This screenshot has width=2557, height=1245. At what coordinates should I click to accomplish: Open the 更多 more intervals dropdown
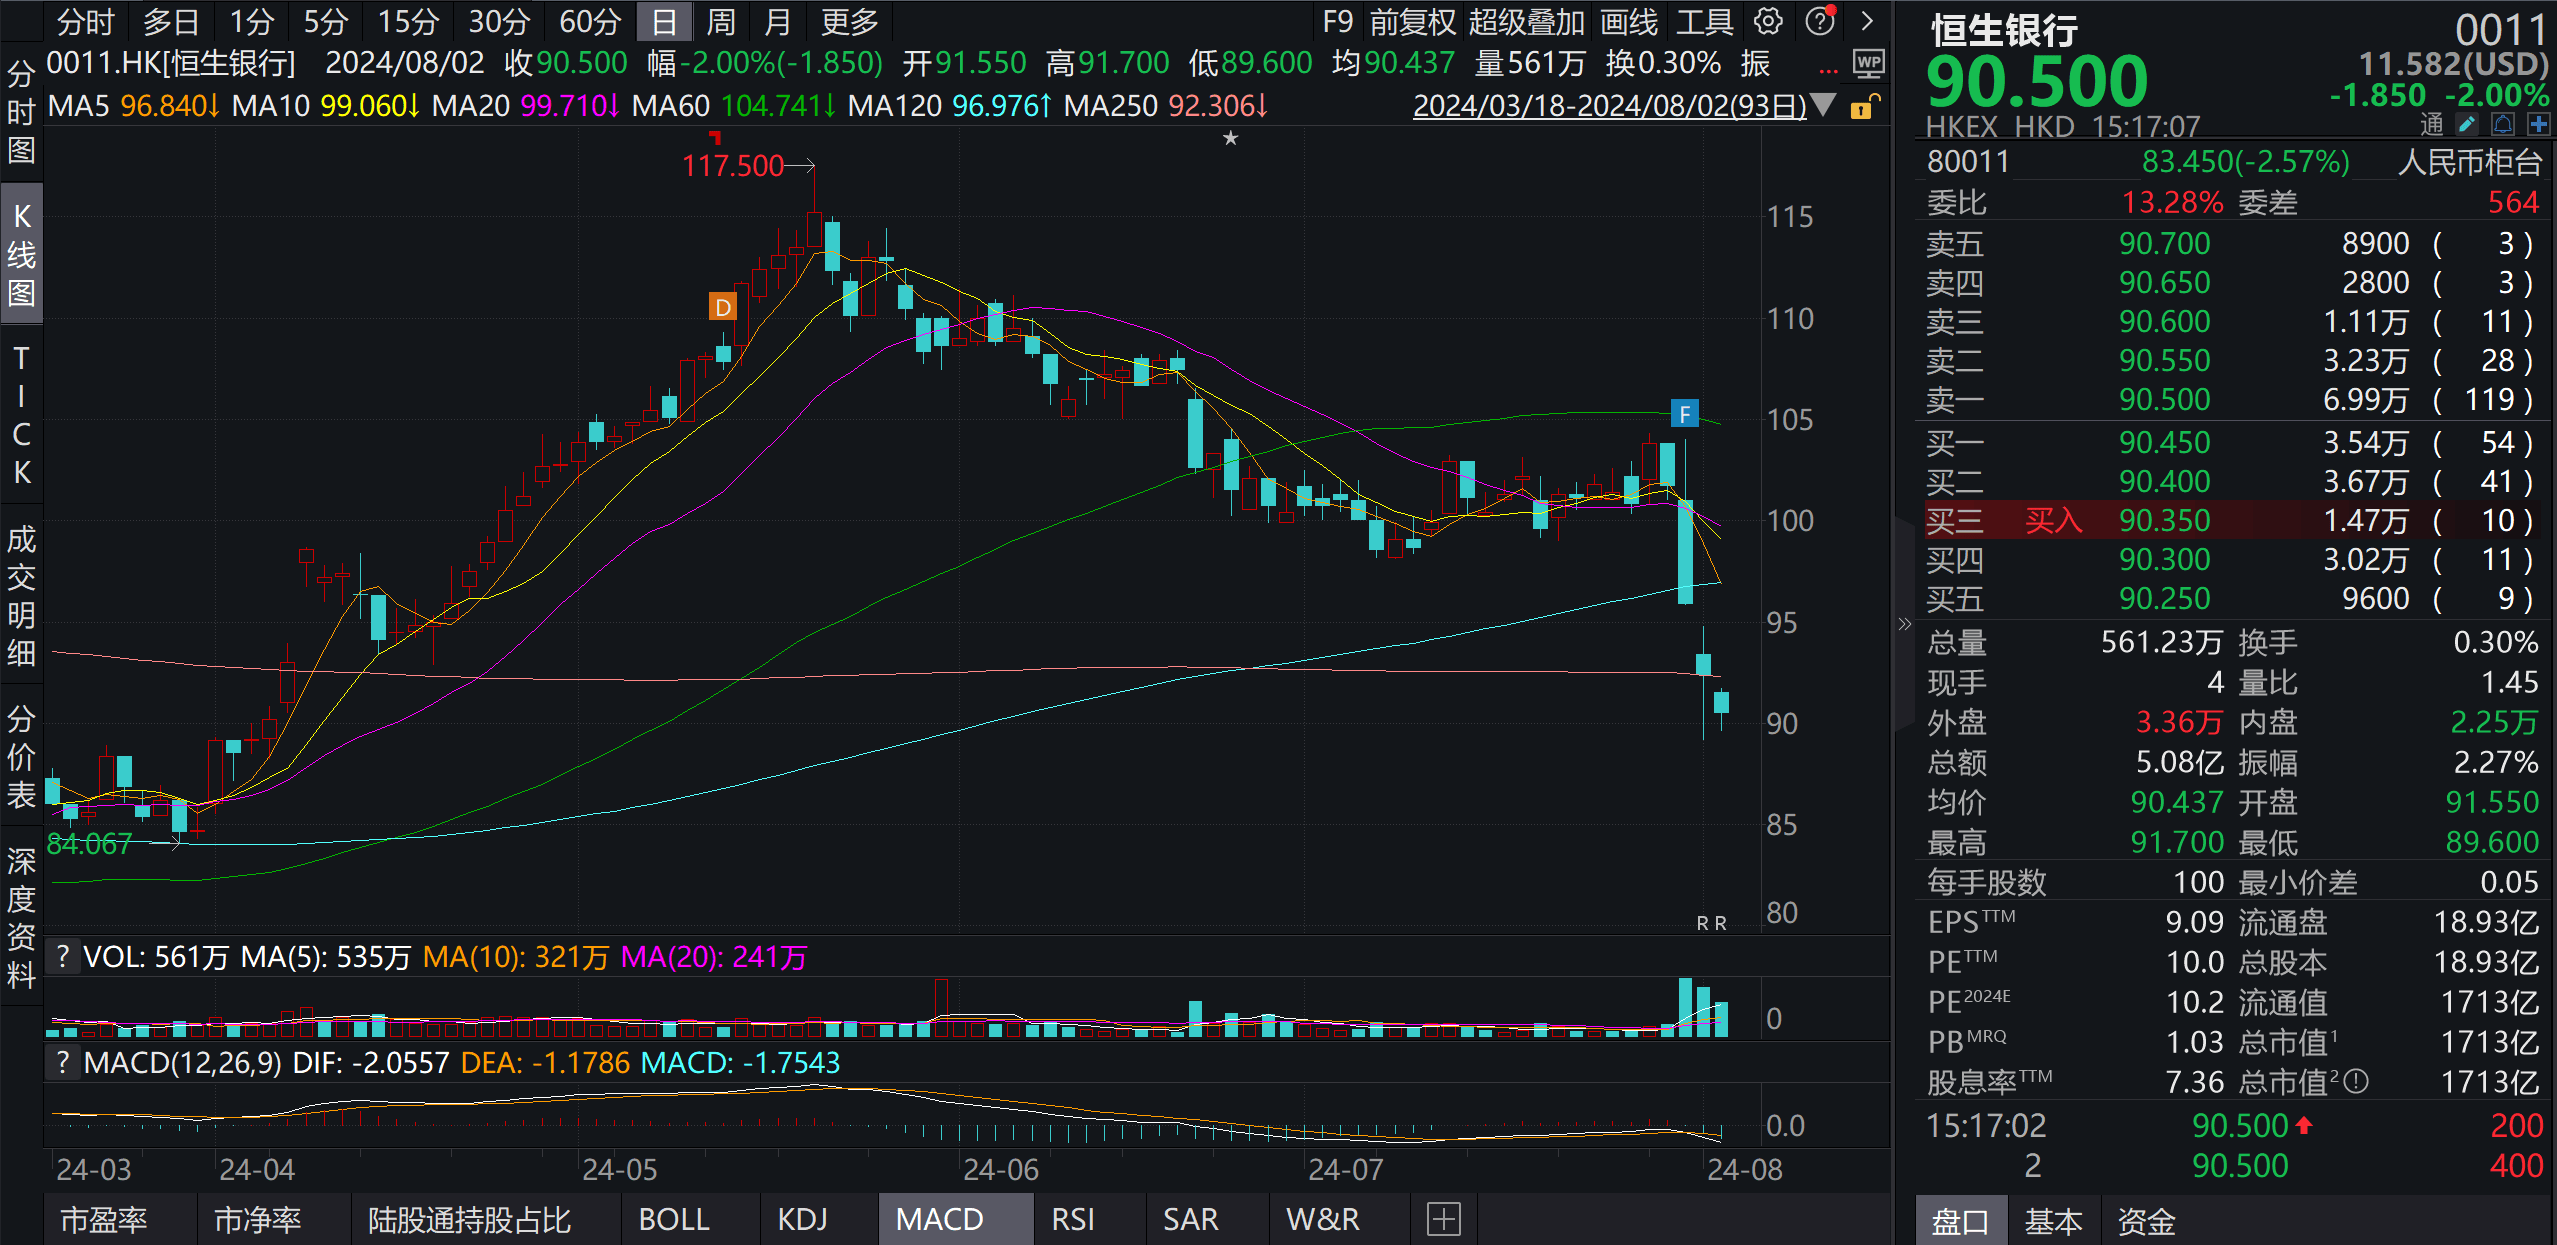[x=849, y=21]
